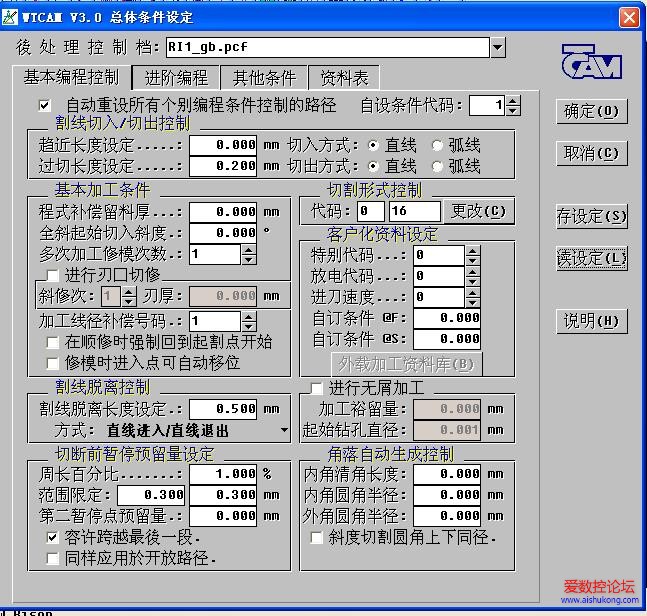Enable the 进行无屑加工 checkbox

(x=316, y=388)
